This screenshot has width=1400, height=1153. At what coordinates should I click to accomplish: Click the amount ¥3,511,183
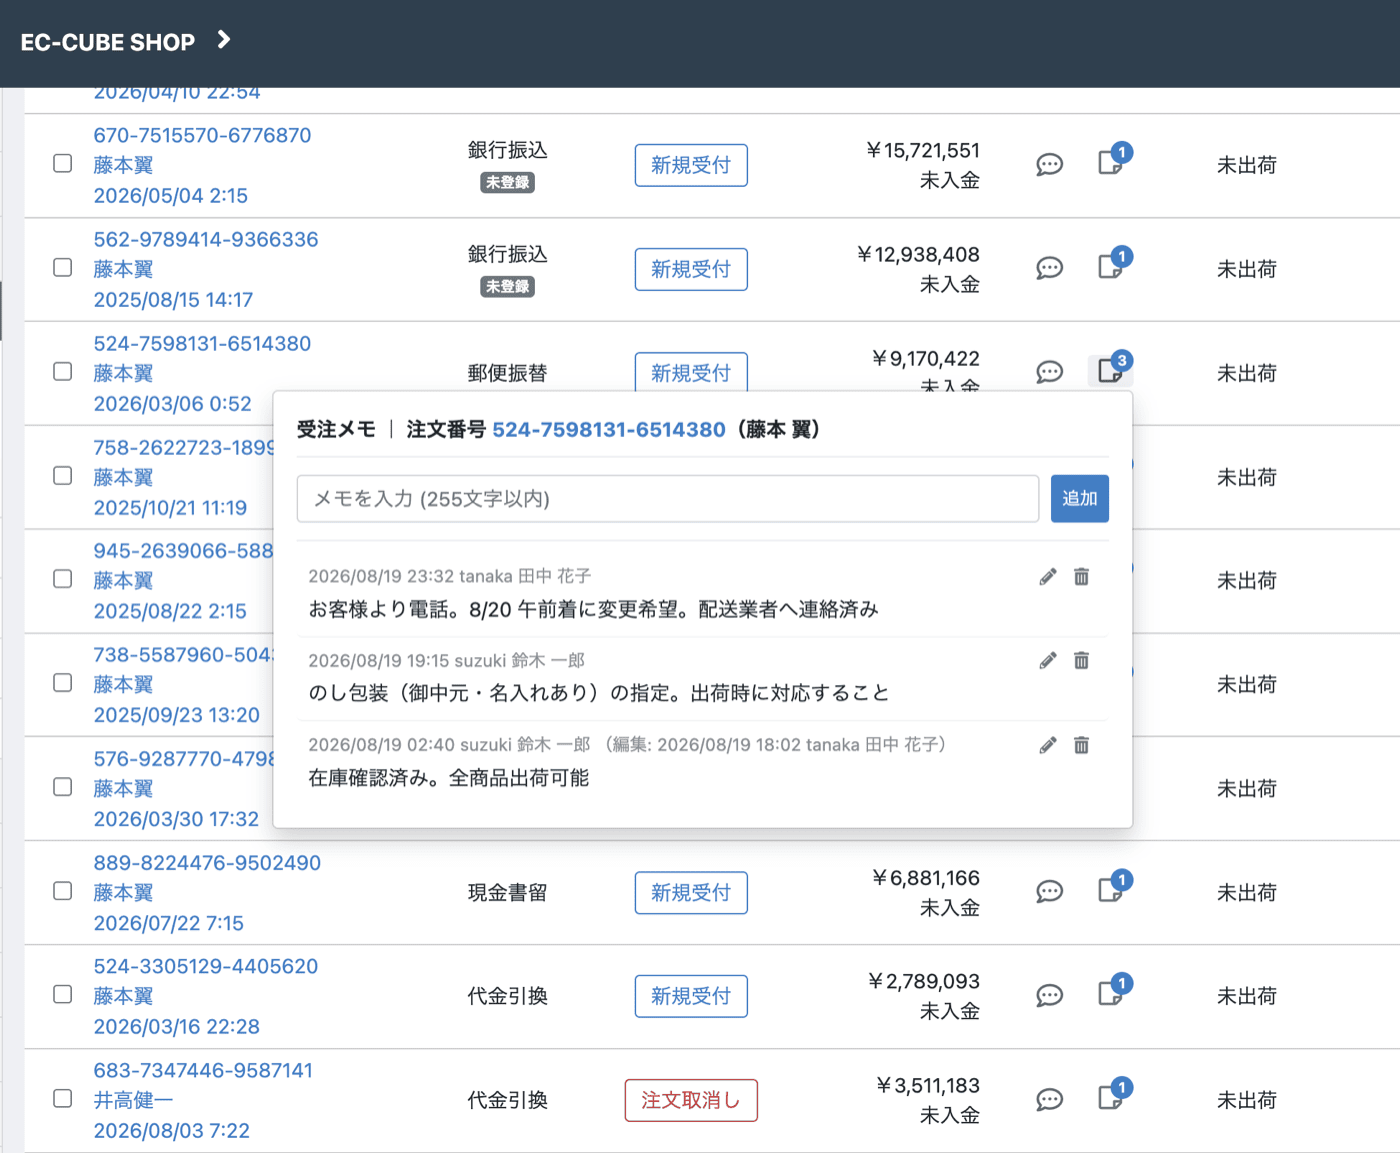pos(928,1086)
